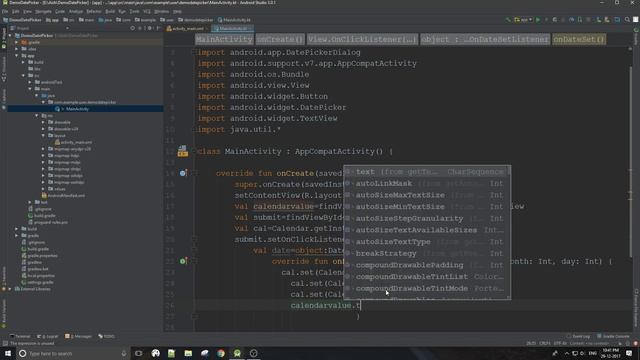Viewport: 640px width, 360px height.
Task: Open Chrome from the taskbar
Action: coord(221,353)
